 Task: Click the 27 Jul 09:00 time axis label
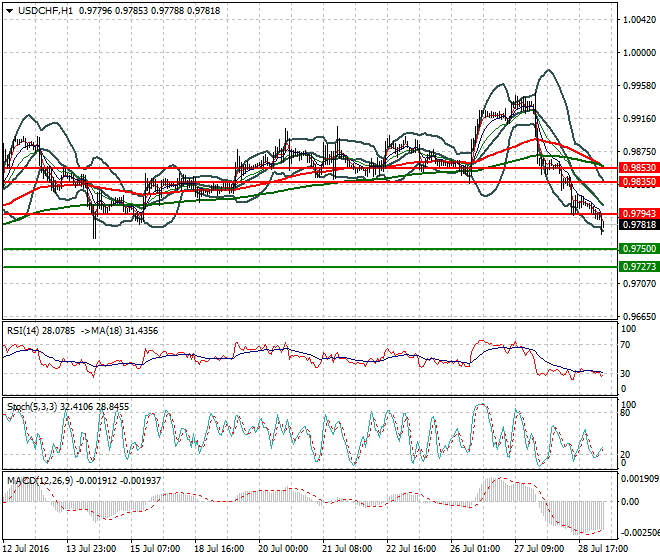point(539,549)
